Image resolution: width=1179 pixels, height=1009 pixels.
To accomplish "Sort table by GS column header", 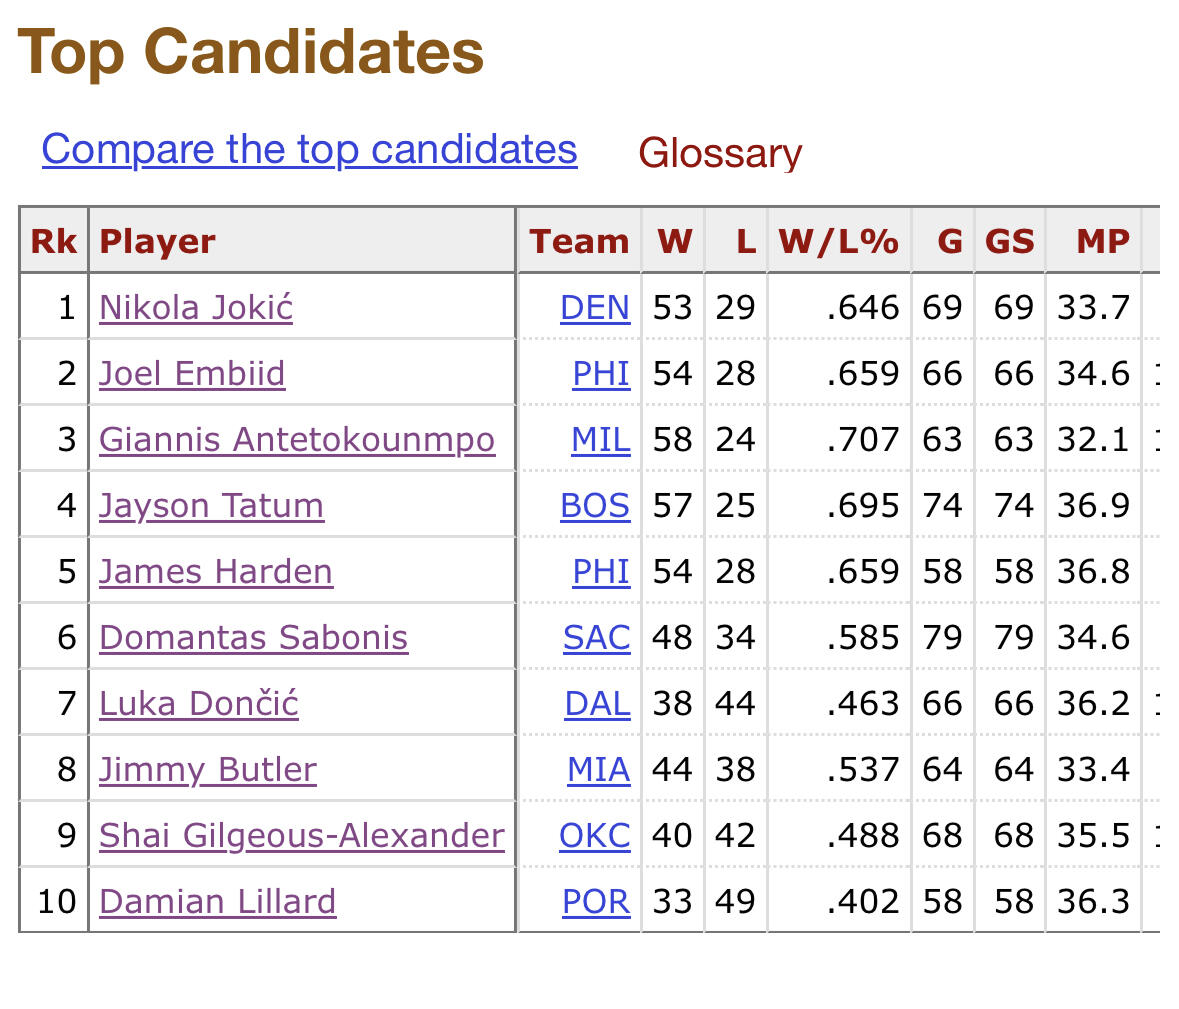I will (1010, 241).
